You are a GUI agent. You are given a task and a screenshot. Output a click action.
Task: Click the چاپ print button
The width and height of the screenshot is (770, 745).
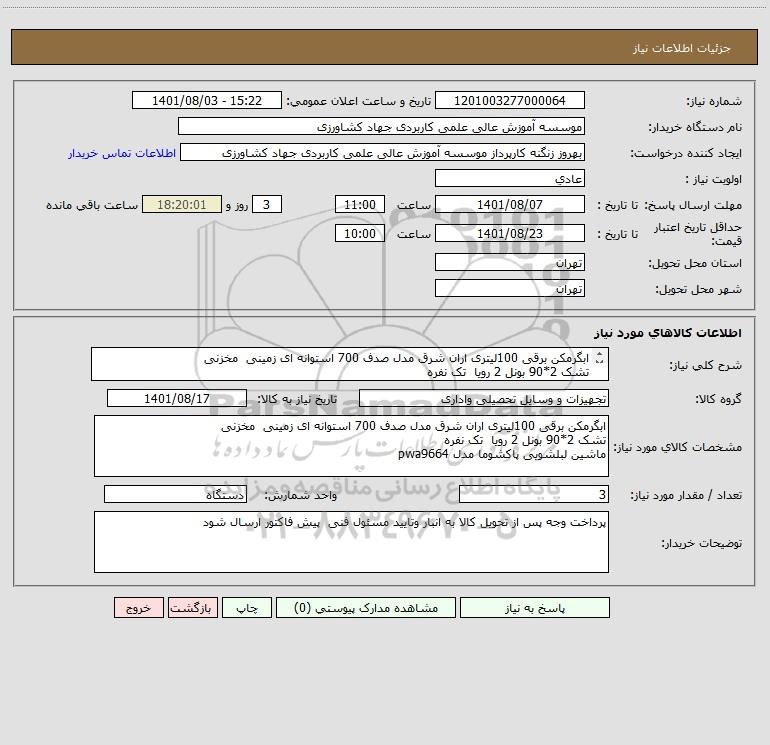pos(247,608)
